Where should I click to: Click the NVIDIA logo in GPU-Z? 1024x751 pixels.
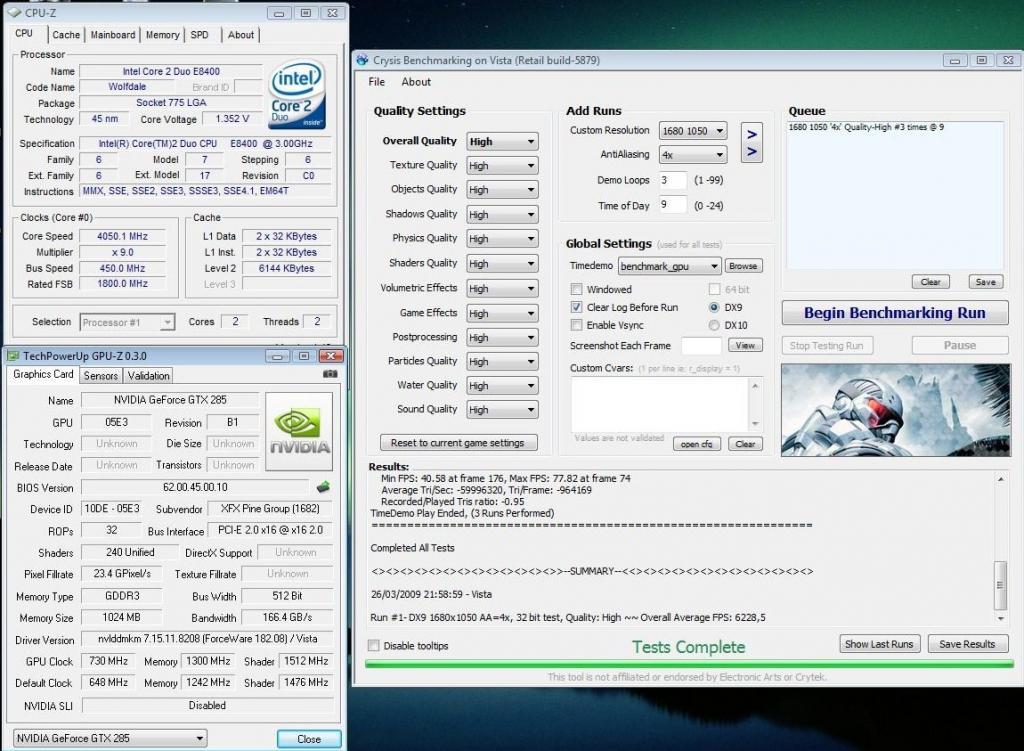coord(300,431)
